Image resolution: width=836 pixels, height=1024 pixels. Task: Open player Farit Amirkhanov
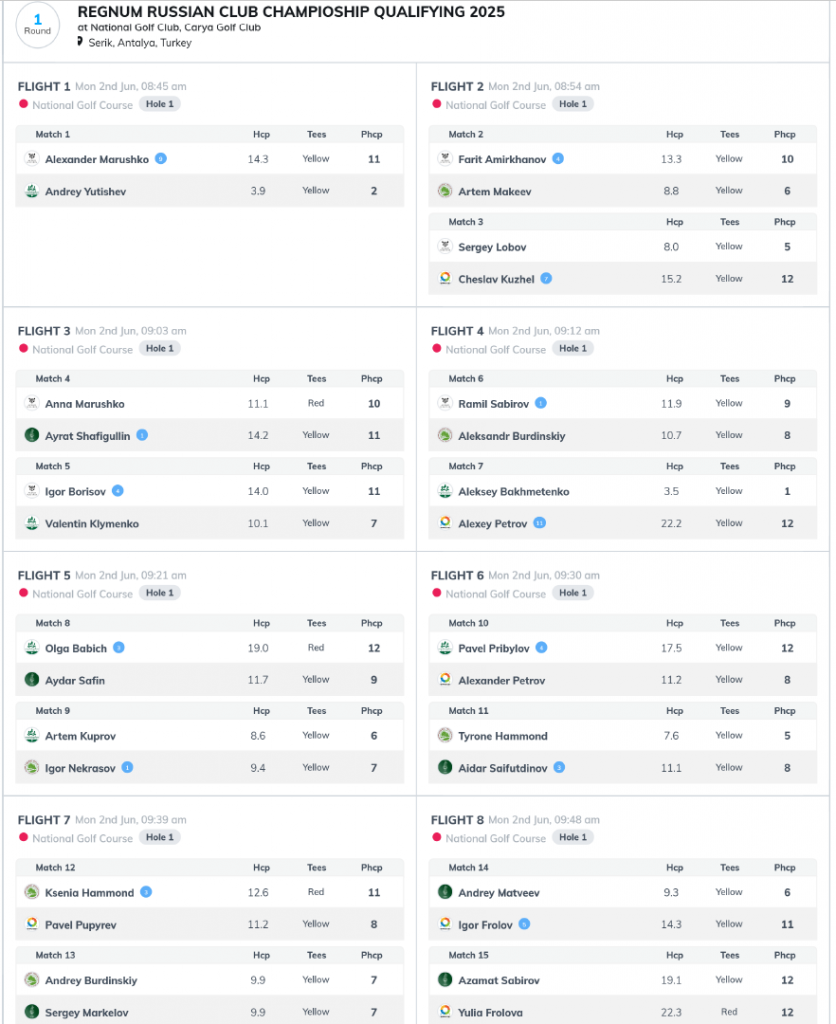point(502,159)
